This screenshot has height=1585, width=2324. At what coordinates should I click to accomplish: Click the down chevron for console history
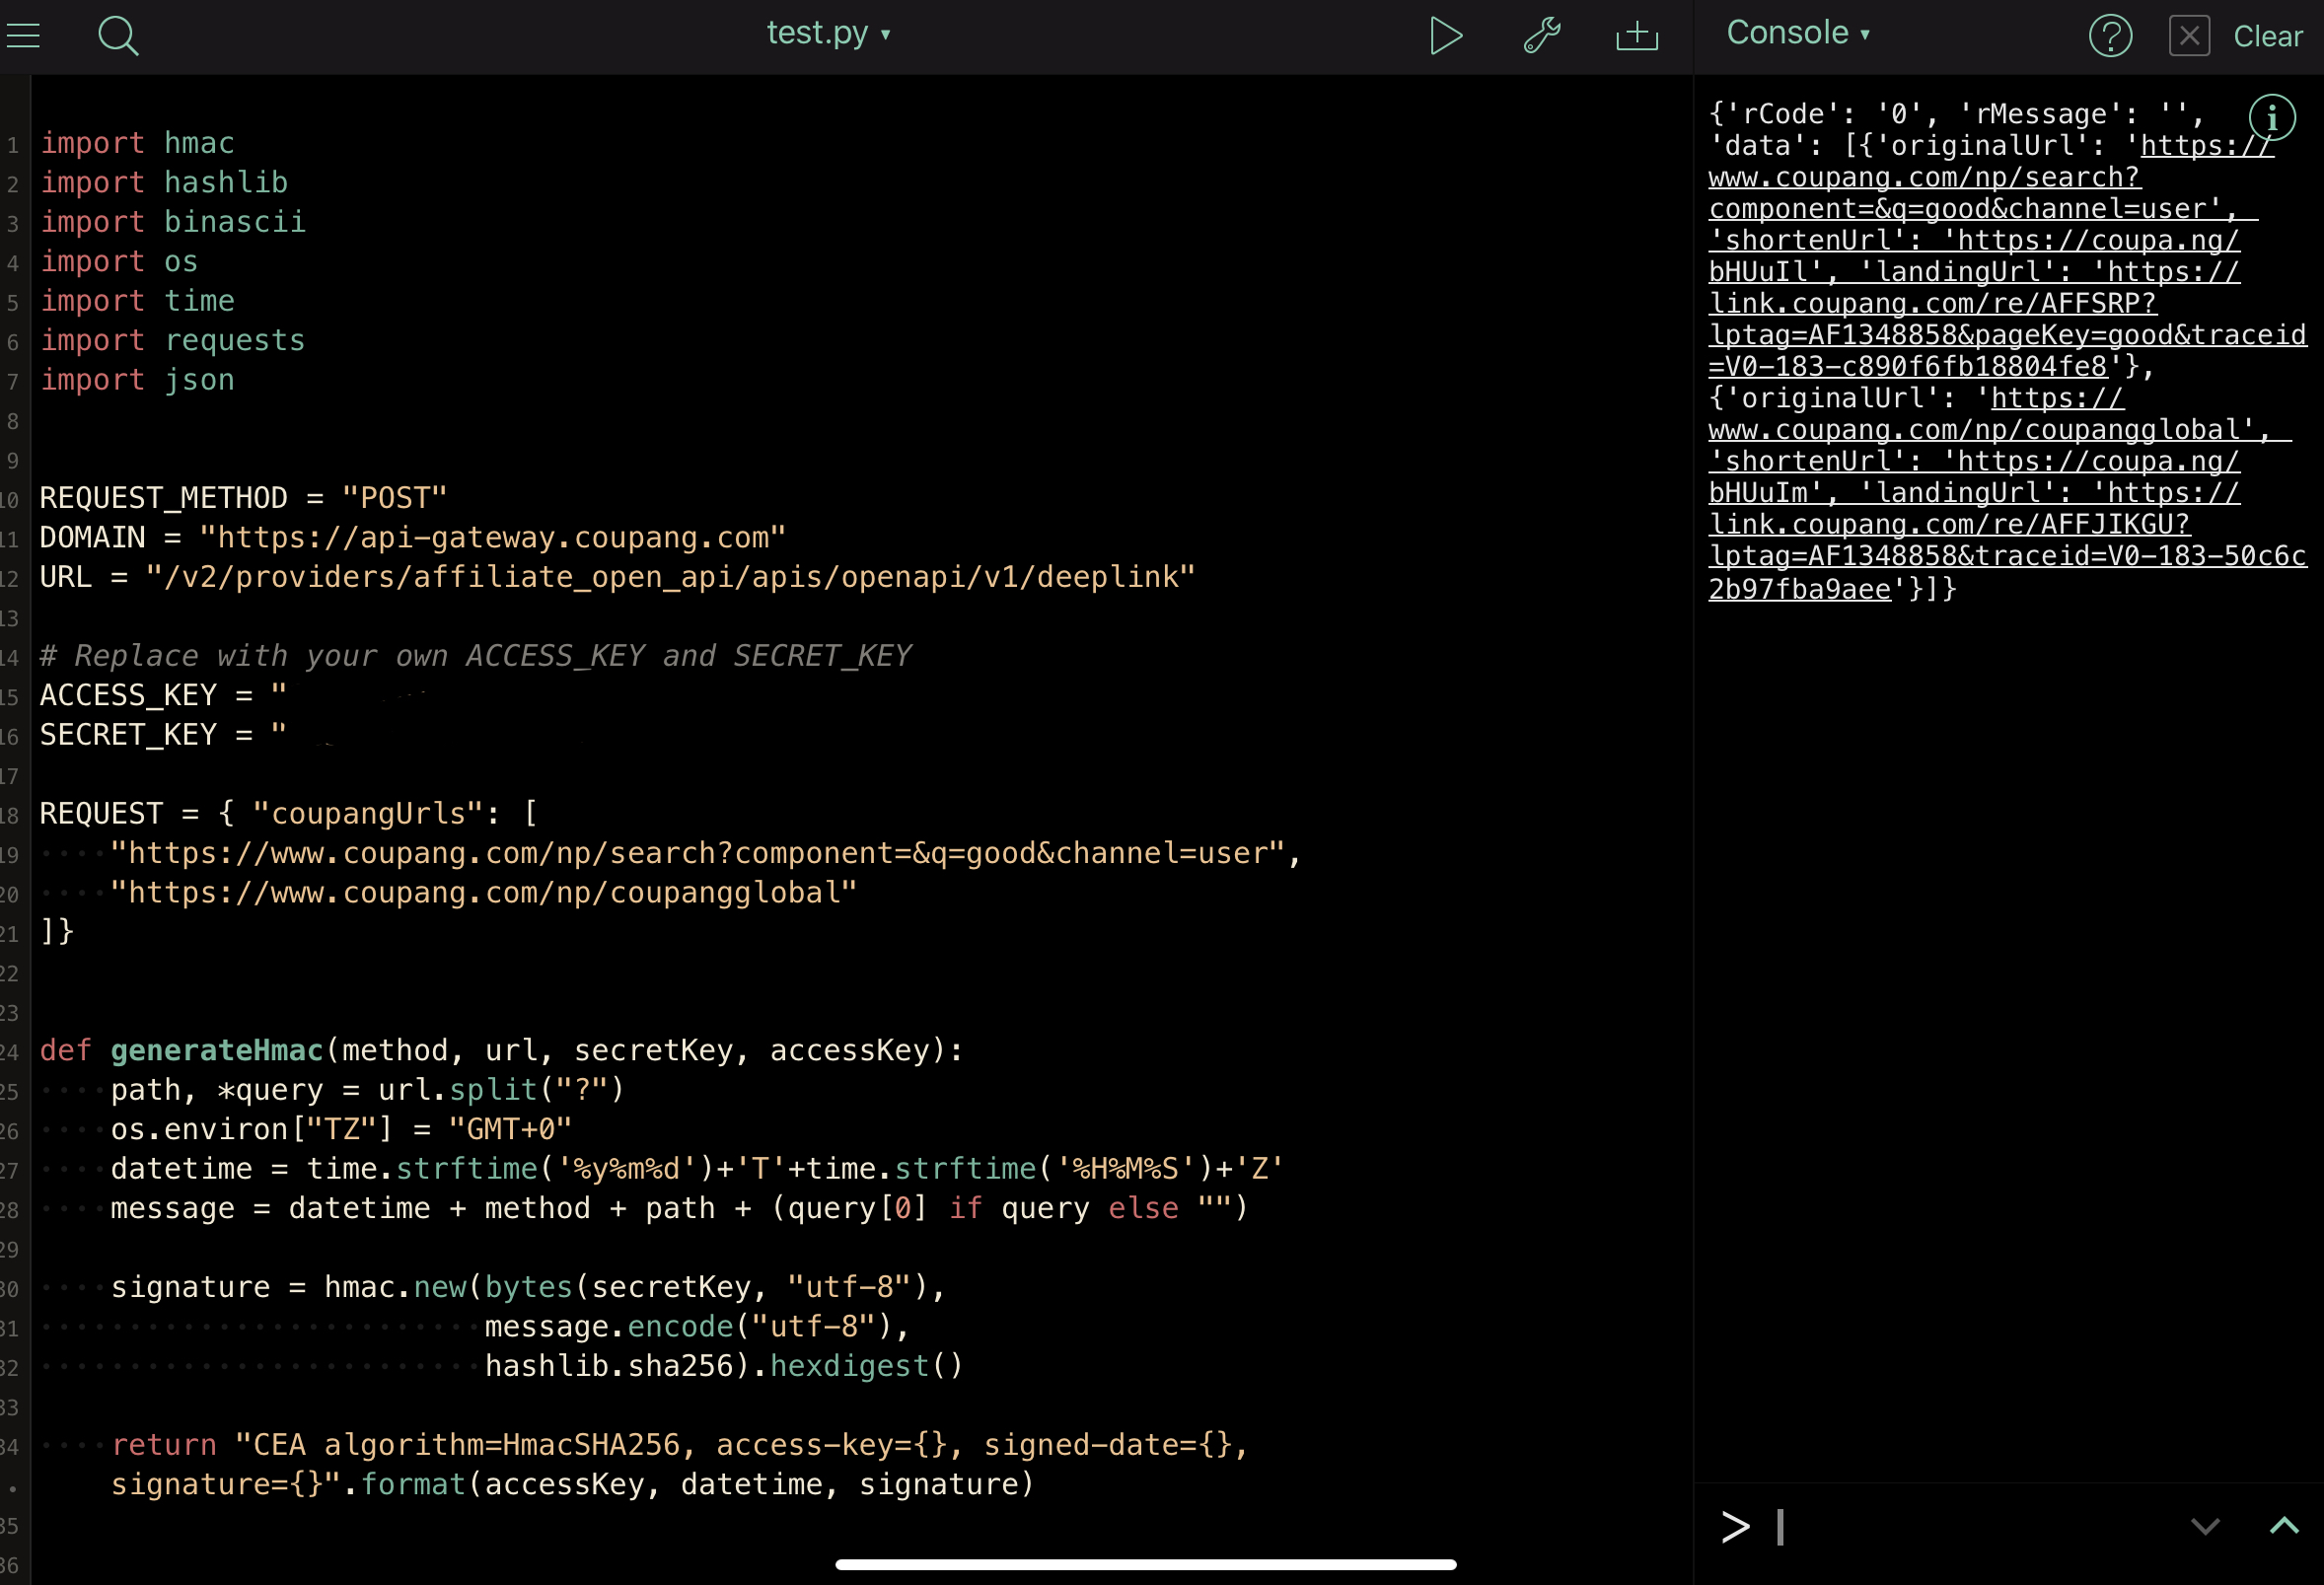[x=2205, y=1526]
